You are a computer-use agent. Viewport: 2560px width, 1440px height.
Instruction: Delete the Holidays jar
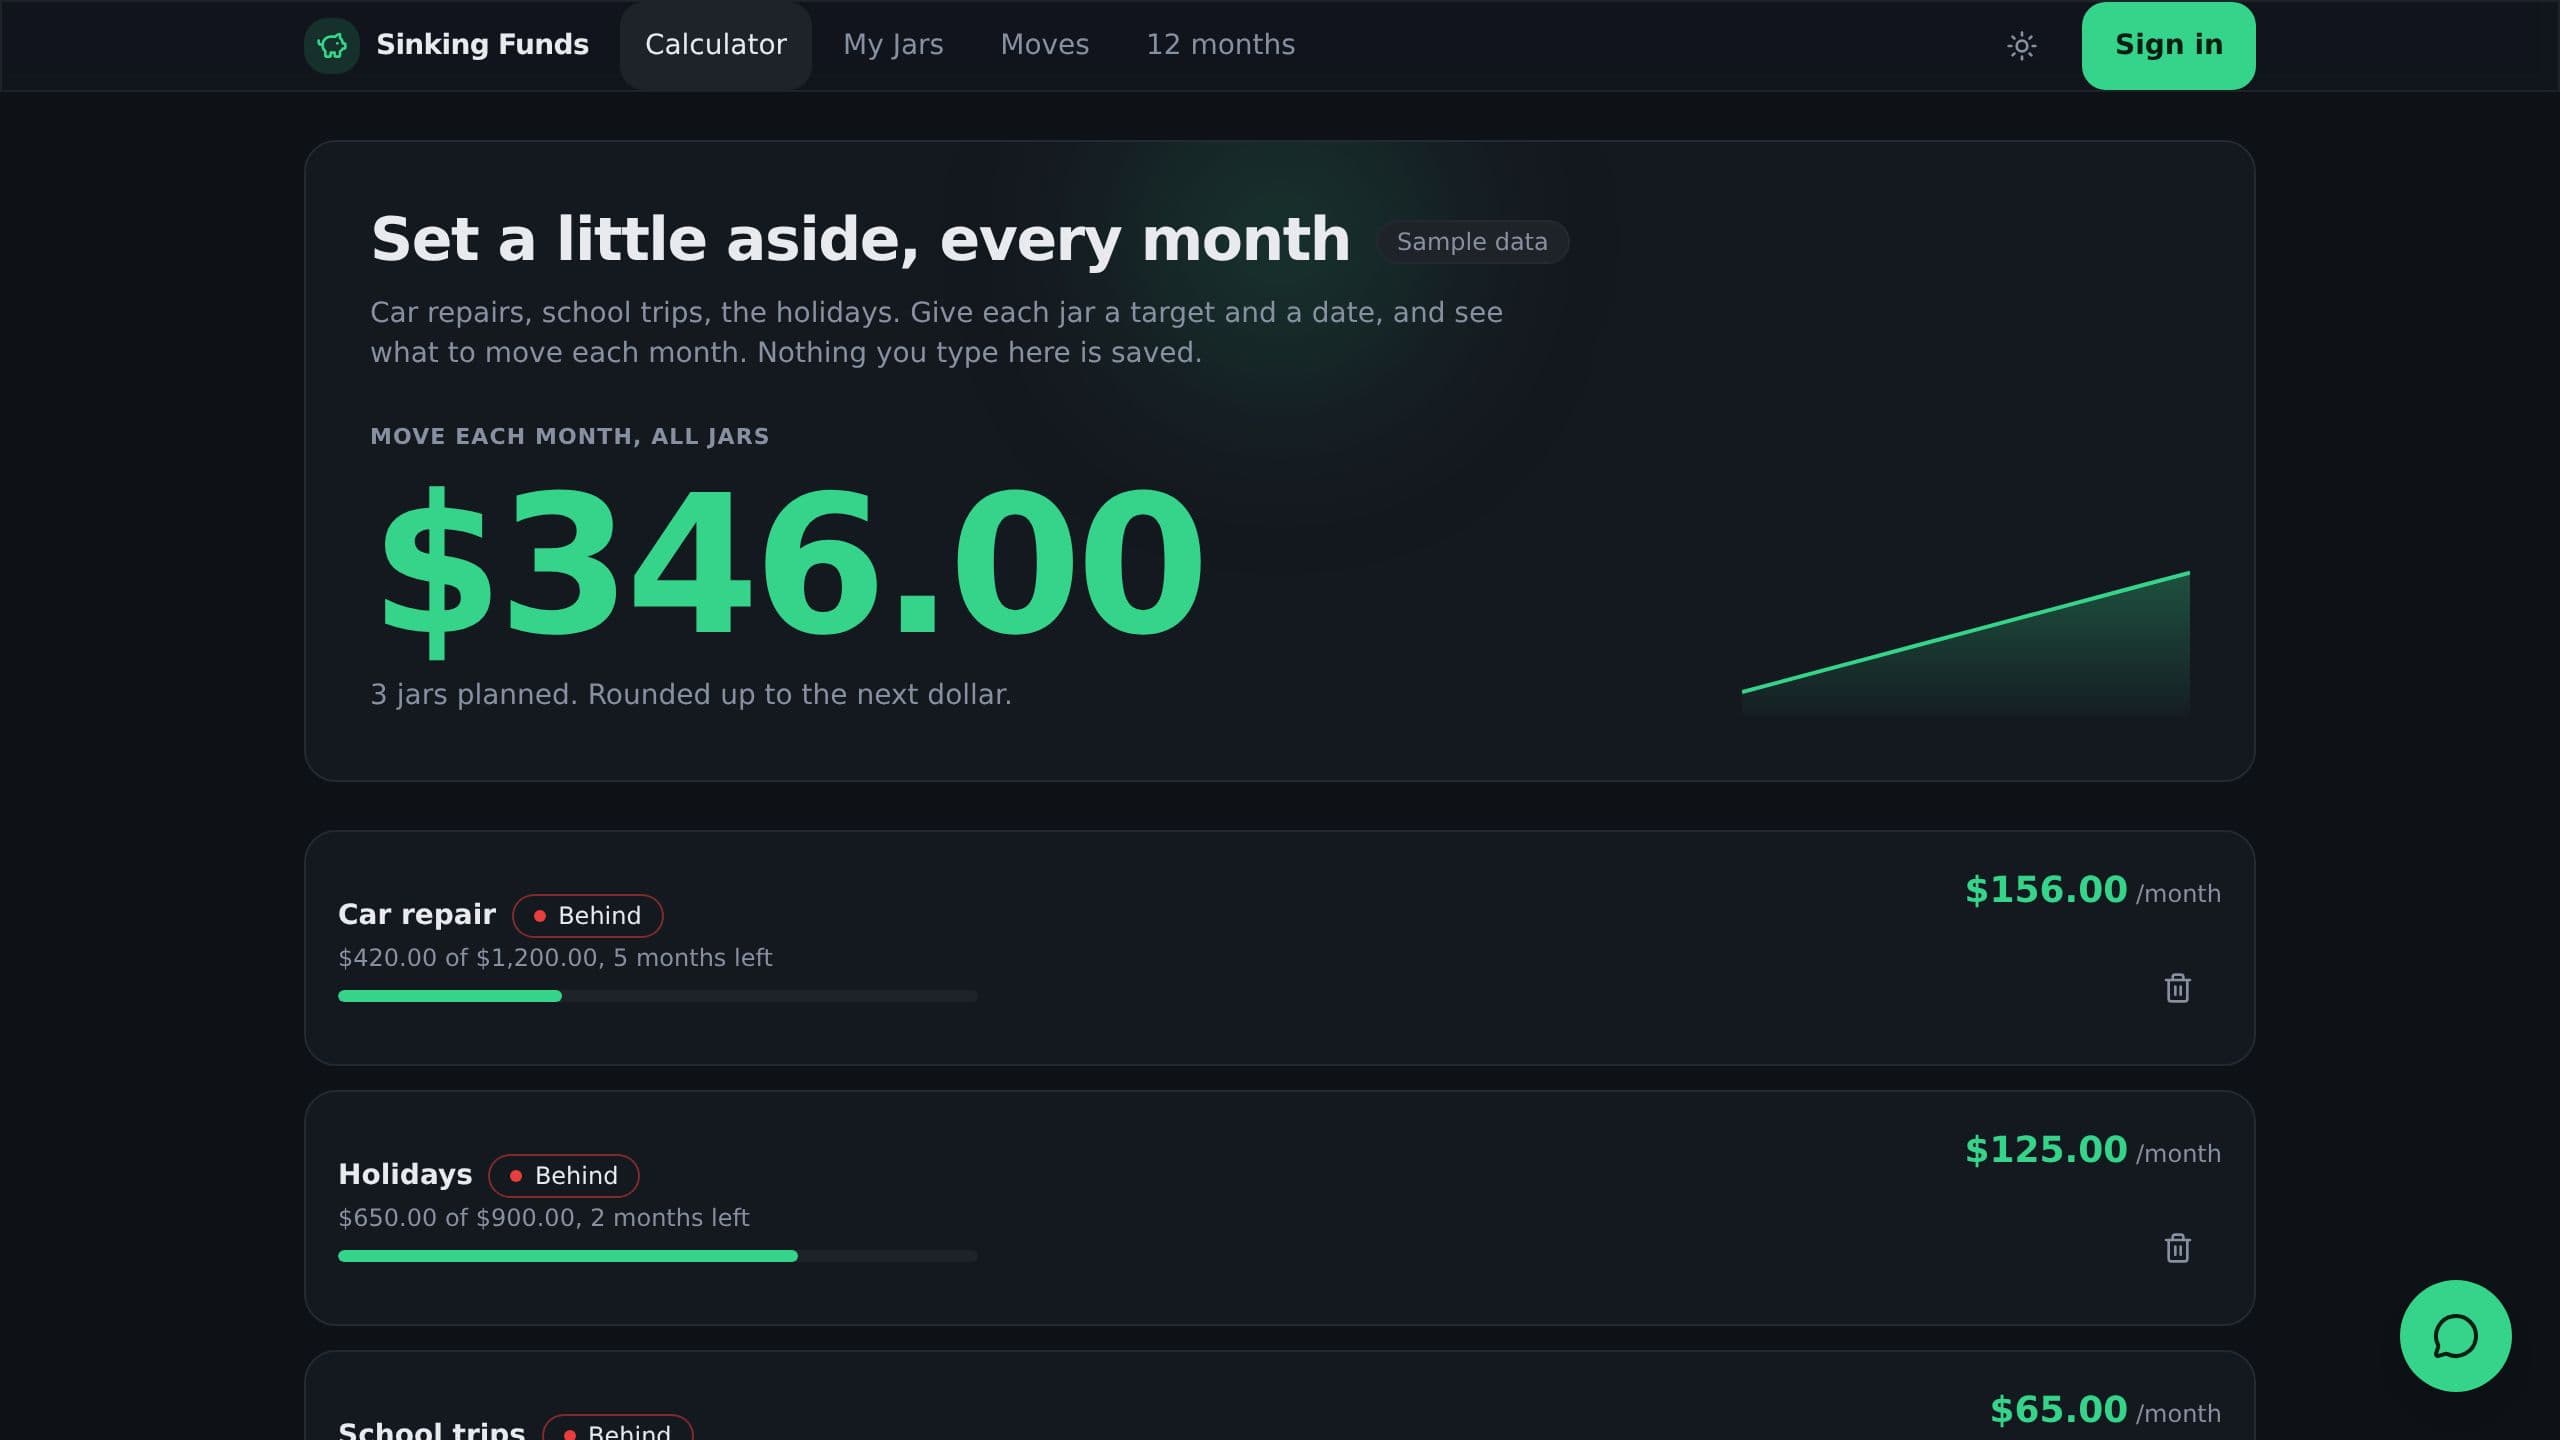pyautogui.click(x=2177, y=1248)
